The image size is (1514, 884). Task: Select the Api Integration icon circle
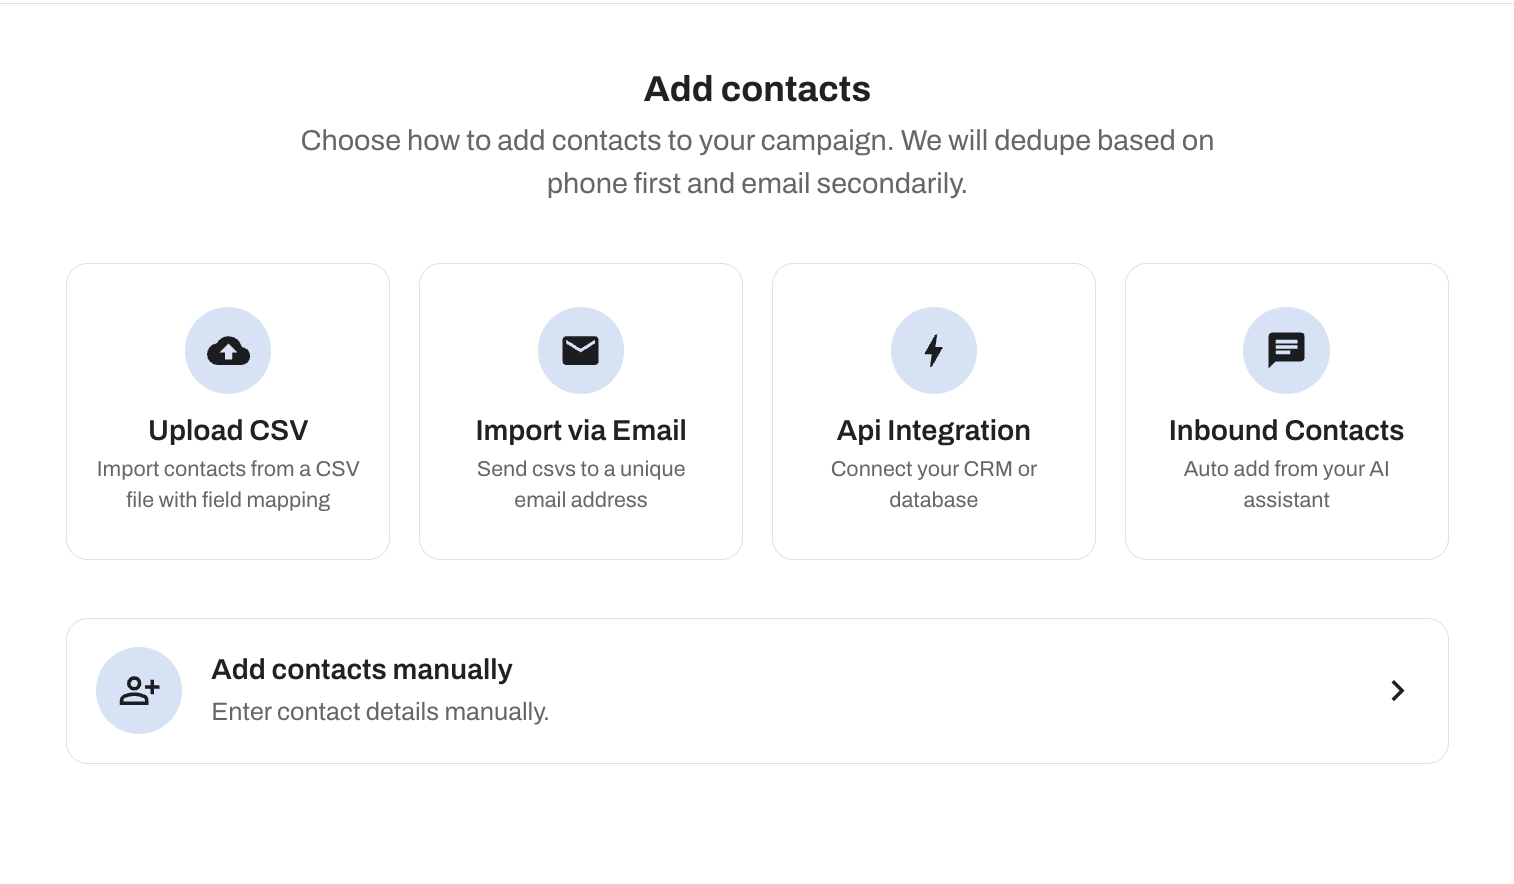click(934, 350)
